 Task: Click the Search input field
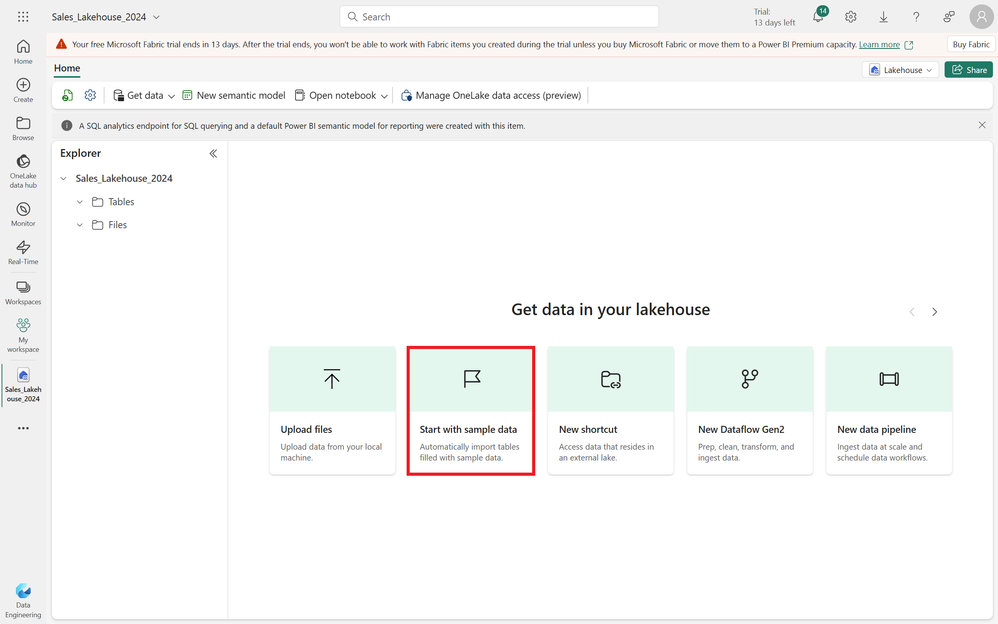(499, 17)
